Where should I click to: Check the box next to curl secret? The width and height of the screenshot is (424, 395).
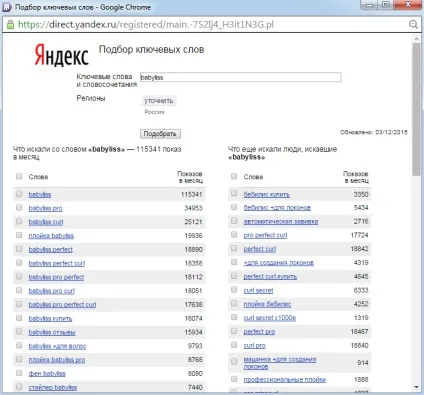[234, 290]
